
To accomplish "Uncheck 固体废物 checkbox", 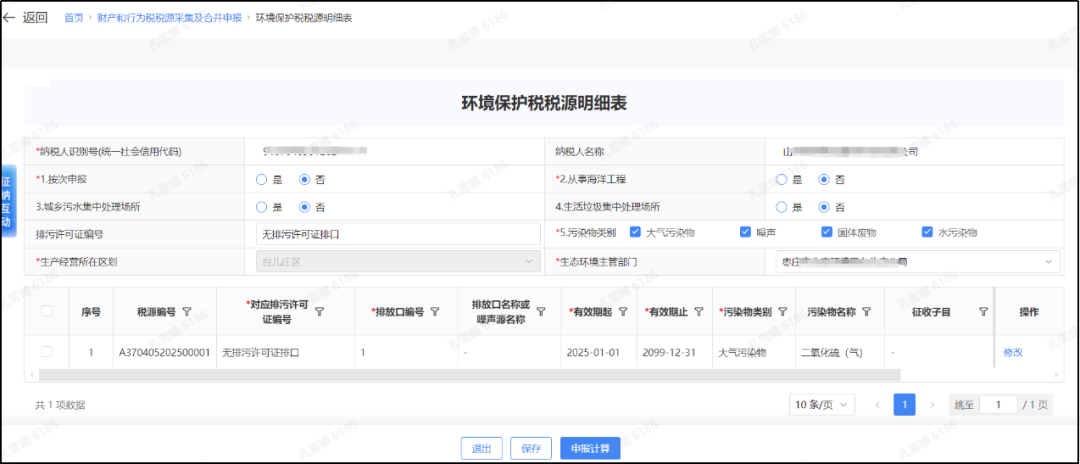I will click(827, 233).
